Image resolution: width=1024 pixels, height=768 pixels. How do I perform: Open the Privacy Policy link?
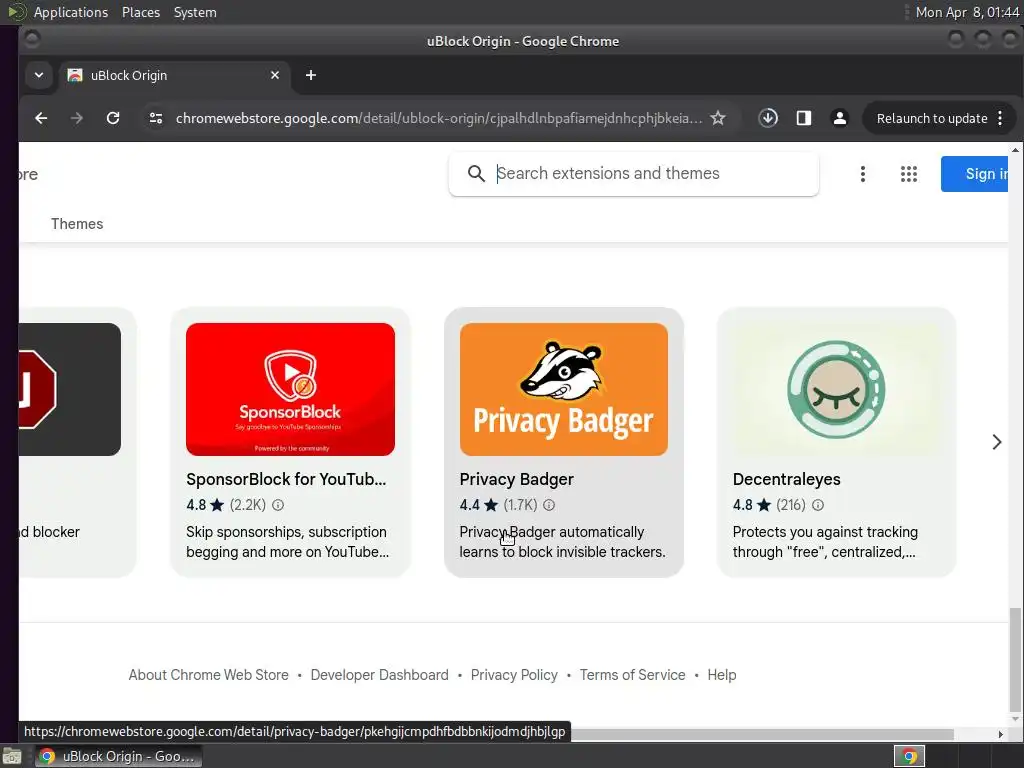click(514, 675)
